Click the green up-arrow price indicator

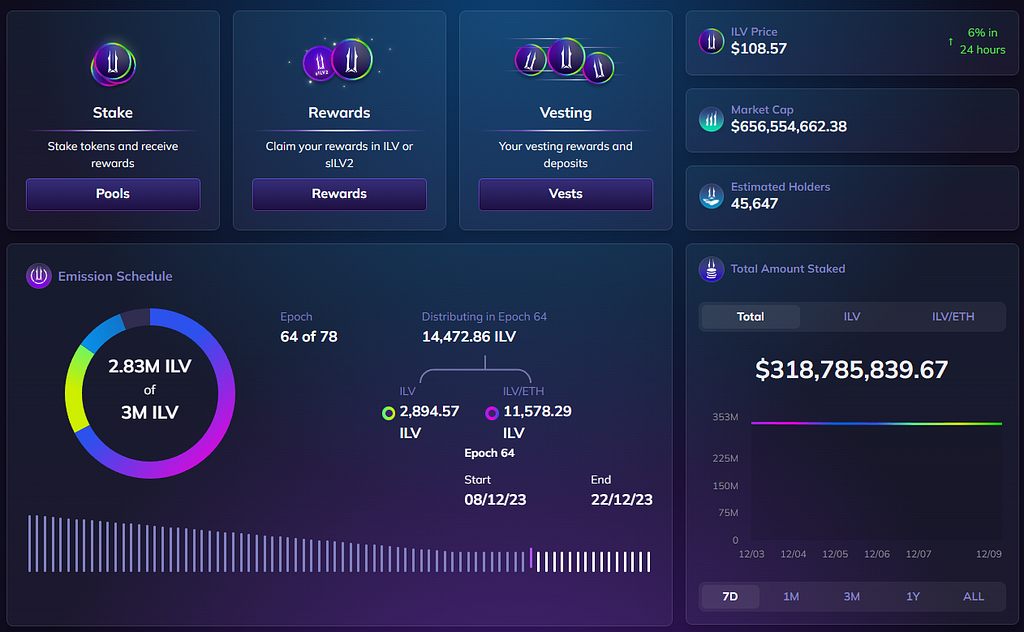point(950,41)
